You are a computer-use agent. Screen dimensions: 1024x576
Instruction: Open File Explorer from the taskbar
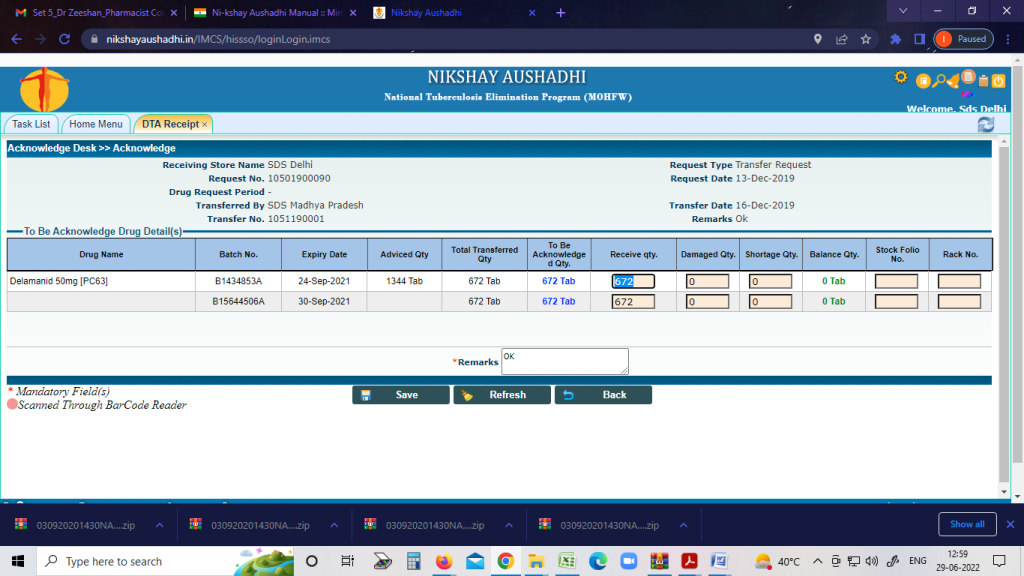536,561
